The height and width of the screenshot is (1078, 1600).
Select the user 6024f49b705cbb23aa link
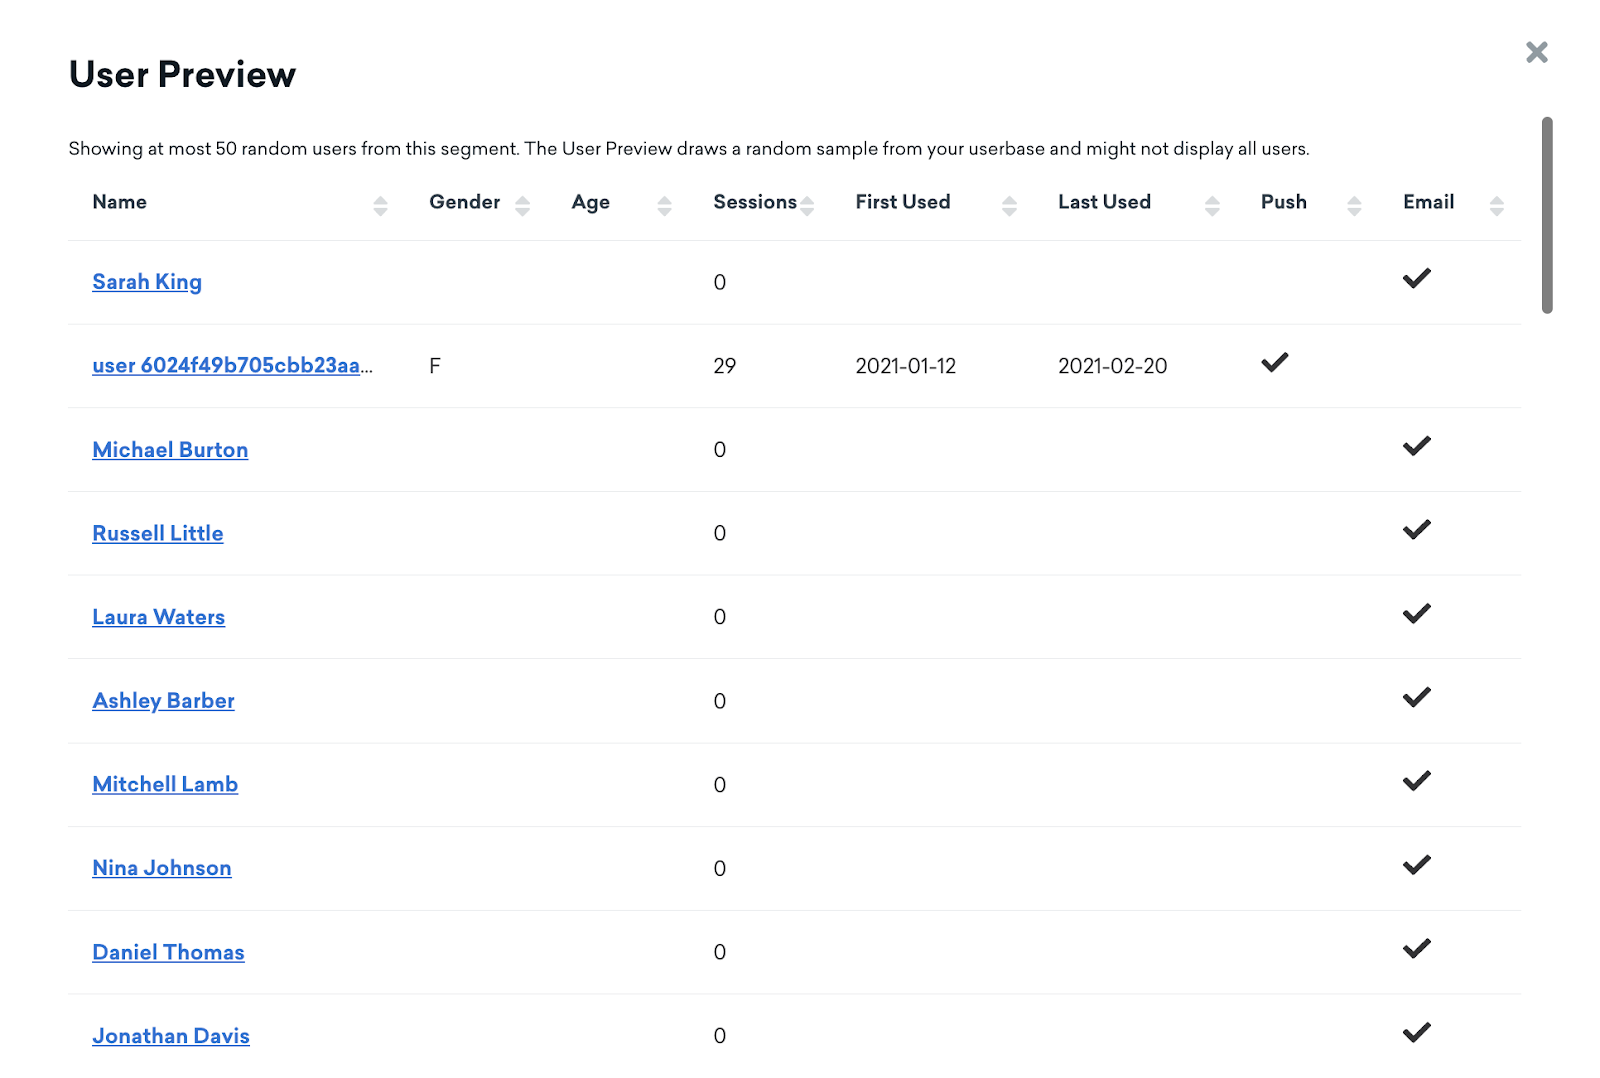[x=232, y=365]
